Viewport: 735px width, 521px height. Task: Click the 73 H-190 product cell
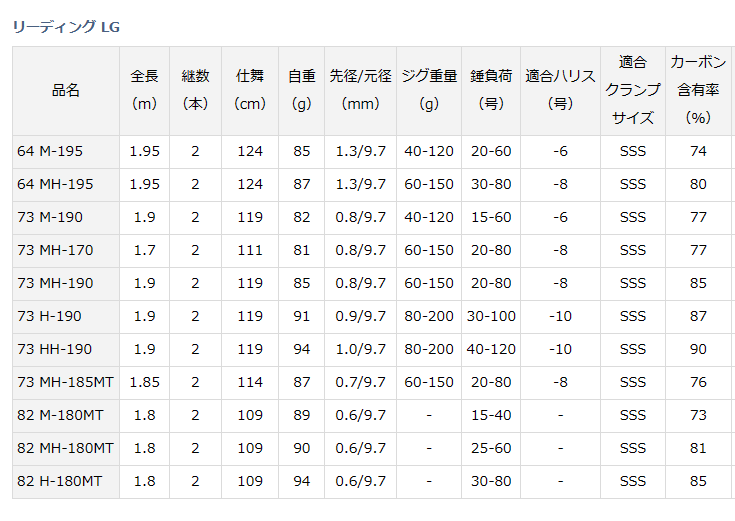pos(66,317)
